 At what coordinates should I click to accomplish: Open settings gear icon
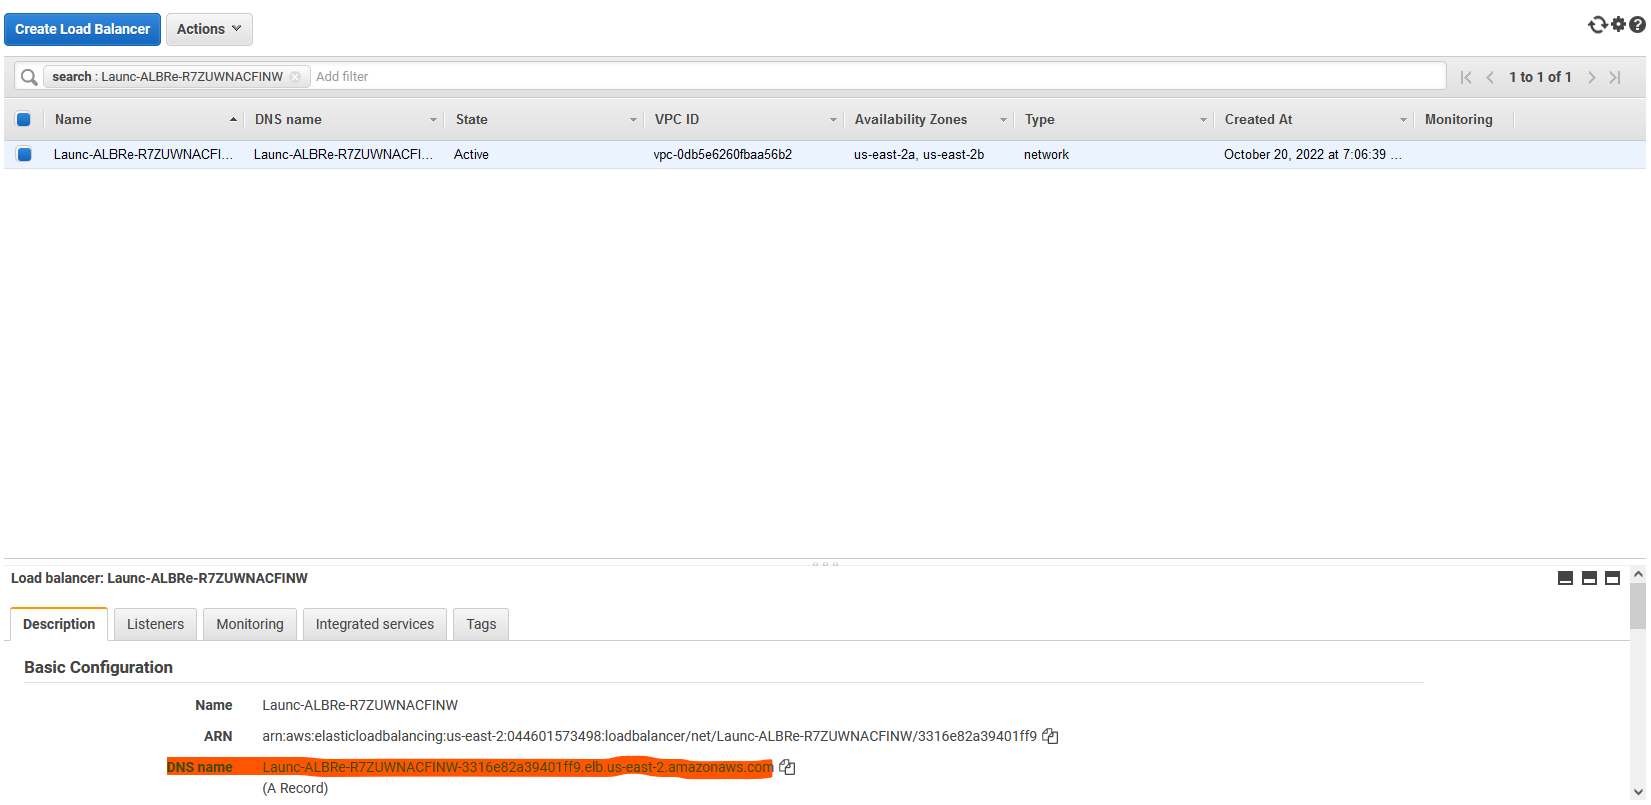(1618, 25)
